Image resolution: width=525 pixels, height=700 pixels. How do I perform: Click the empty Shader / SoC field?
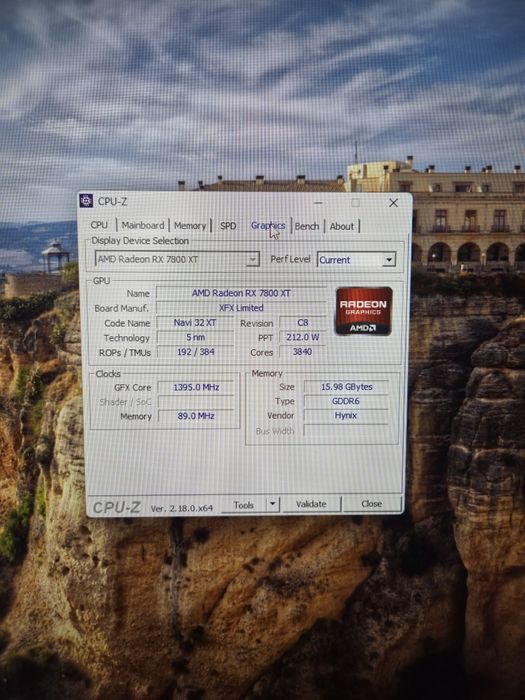[x=196, y=402]
